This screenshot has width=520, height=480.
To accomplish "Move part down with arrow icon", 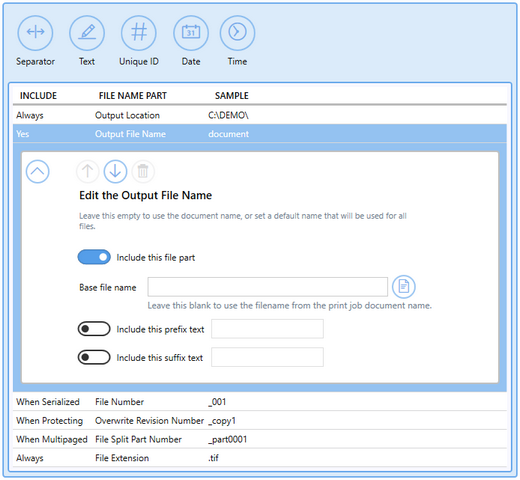I will click(x=115, y=171).
